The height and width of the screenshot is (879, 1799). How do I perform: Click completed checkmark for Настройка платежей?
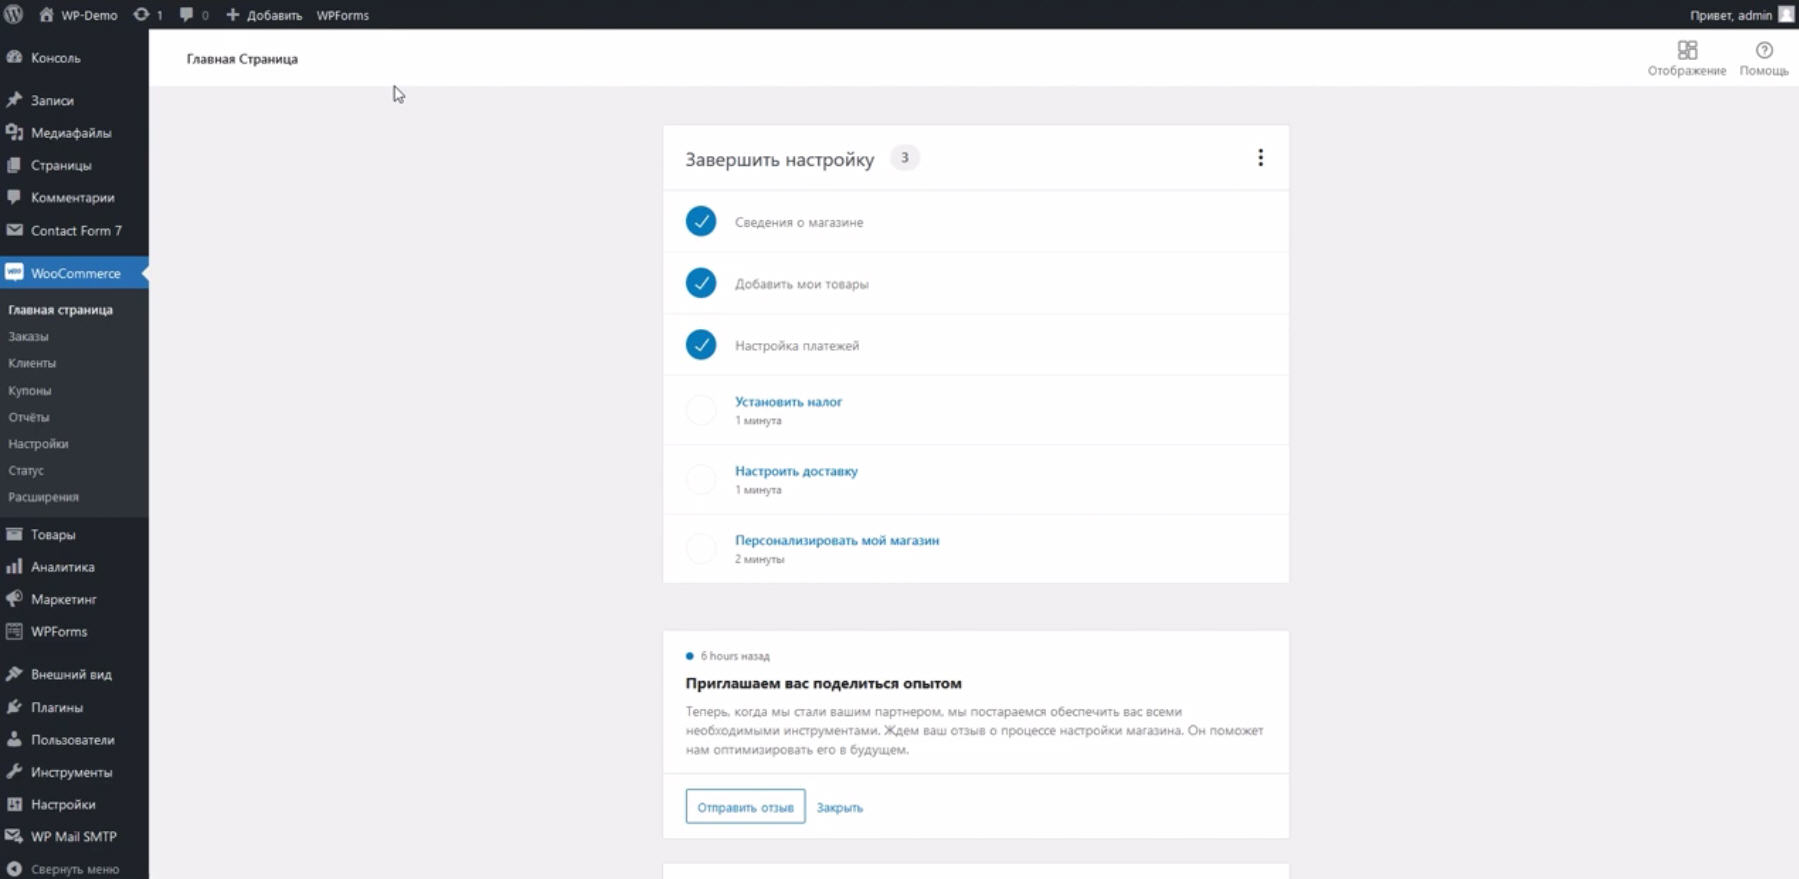[701, 345]
